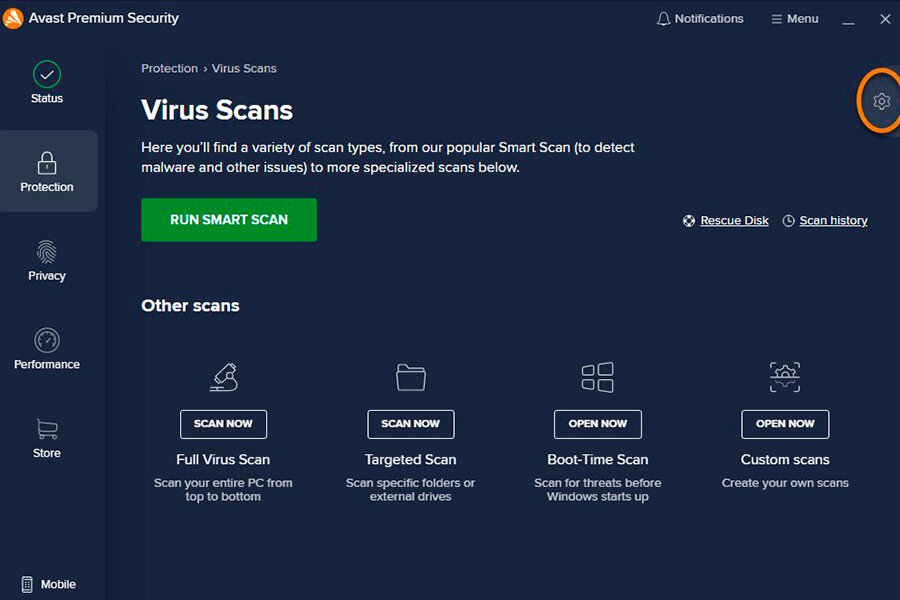Click the Virus Scans page heading

217,110
